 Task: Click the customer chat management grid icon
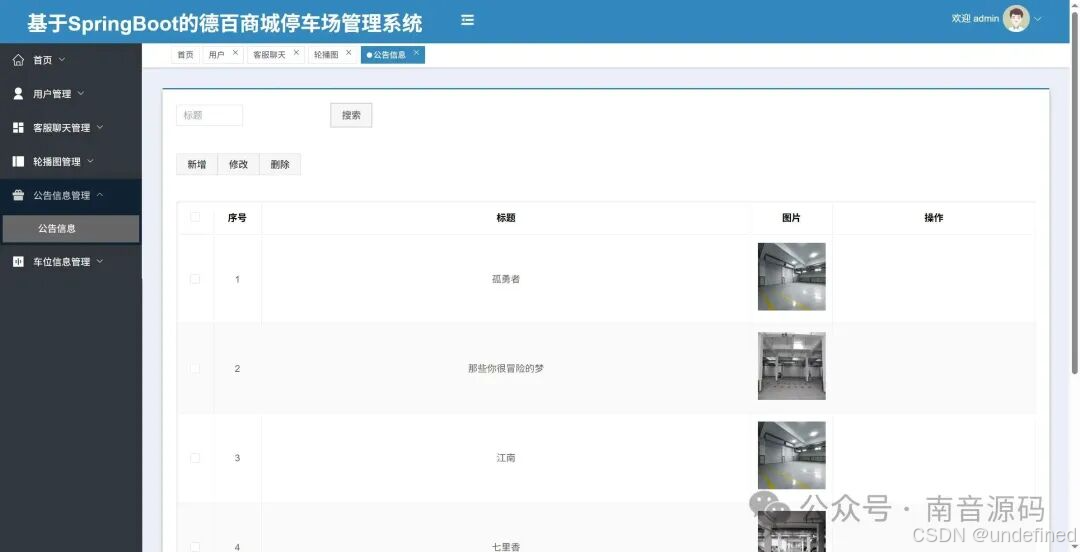pos(19,127)
